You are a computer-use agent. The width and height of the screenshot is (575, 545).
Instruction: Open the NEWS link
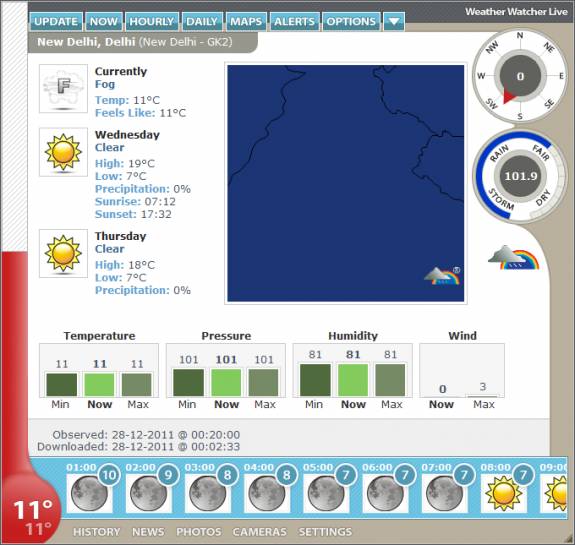click(x=148, y=532)
